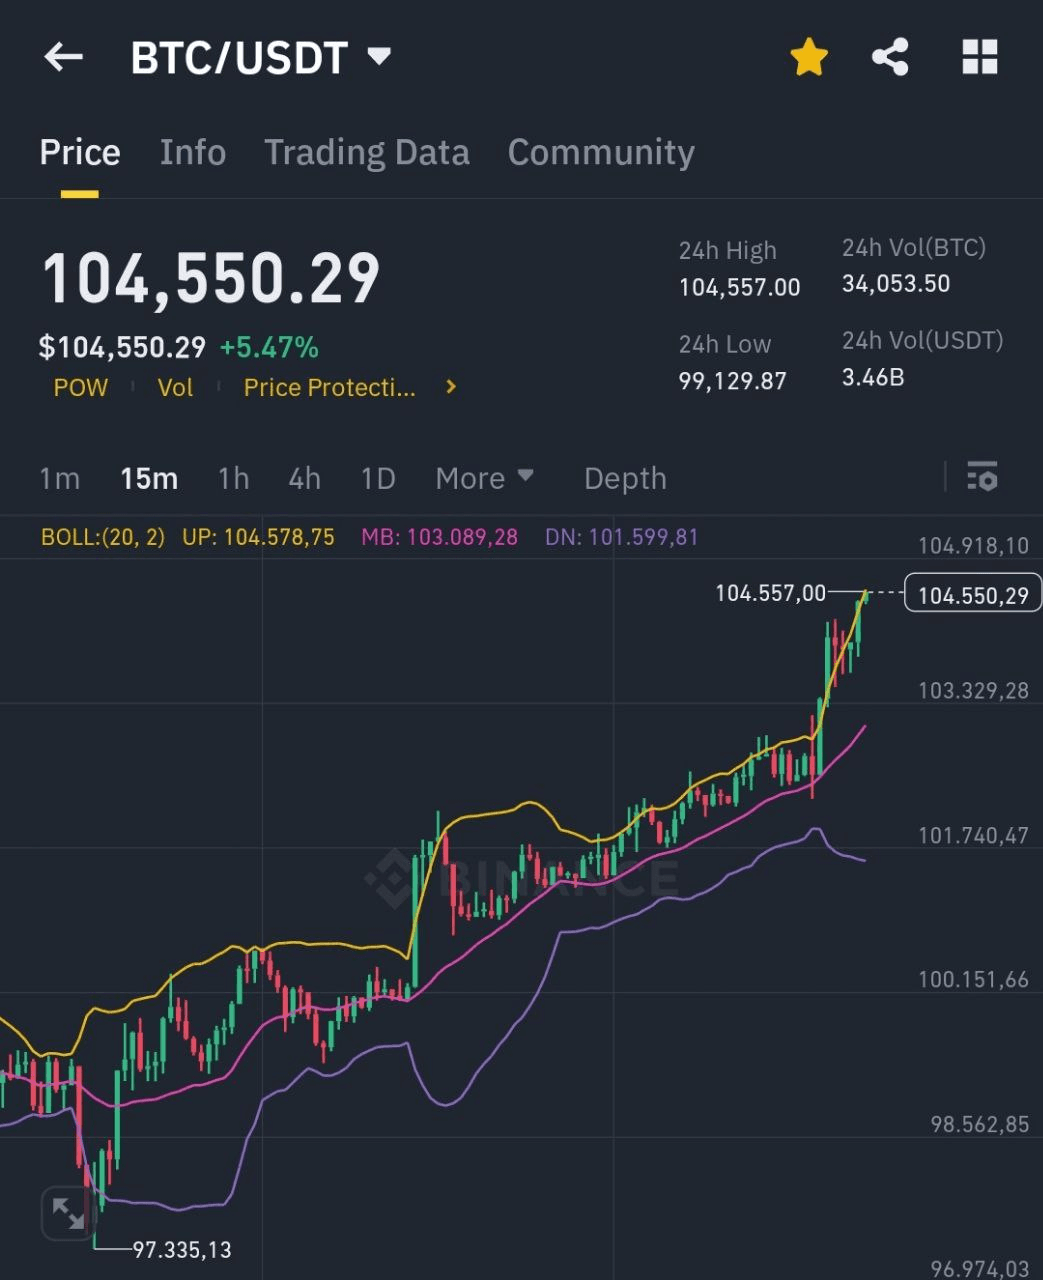Screen dimensions: 1043x1280
Task: Tap the 104.918,10 price axis label
Action: point(973,545)
